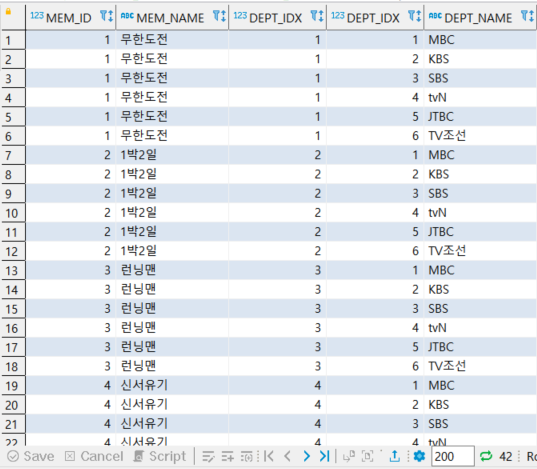Go to next row arrow

click(307, 456)
